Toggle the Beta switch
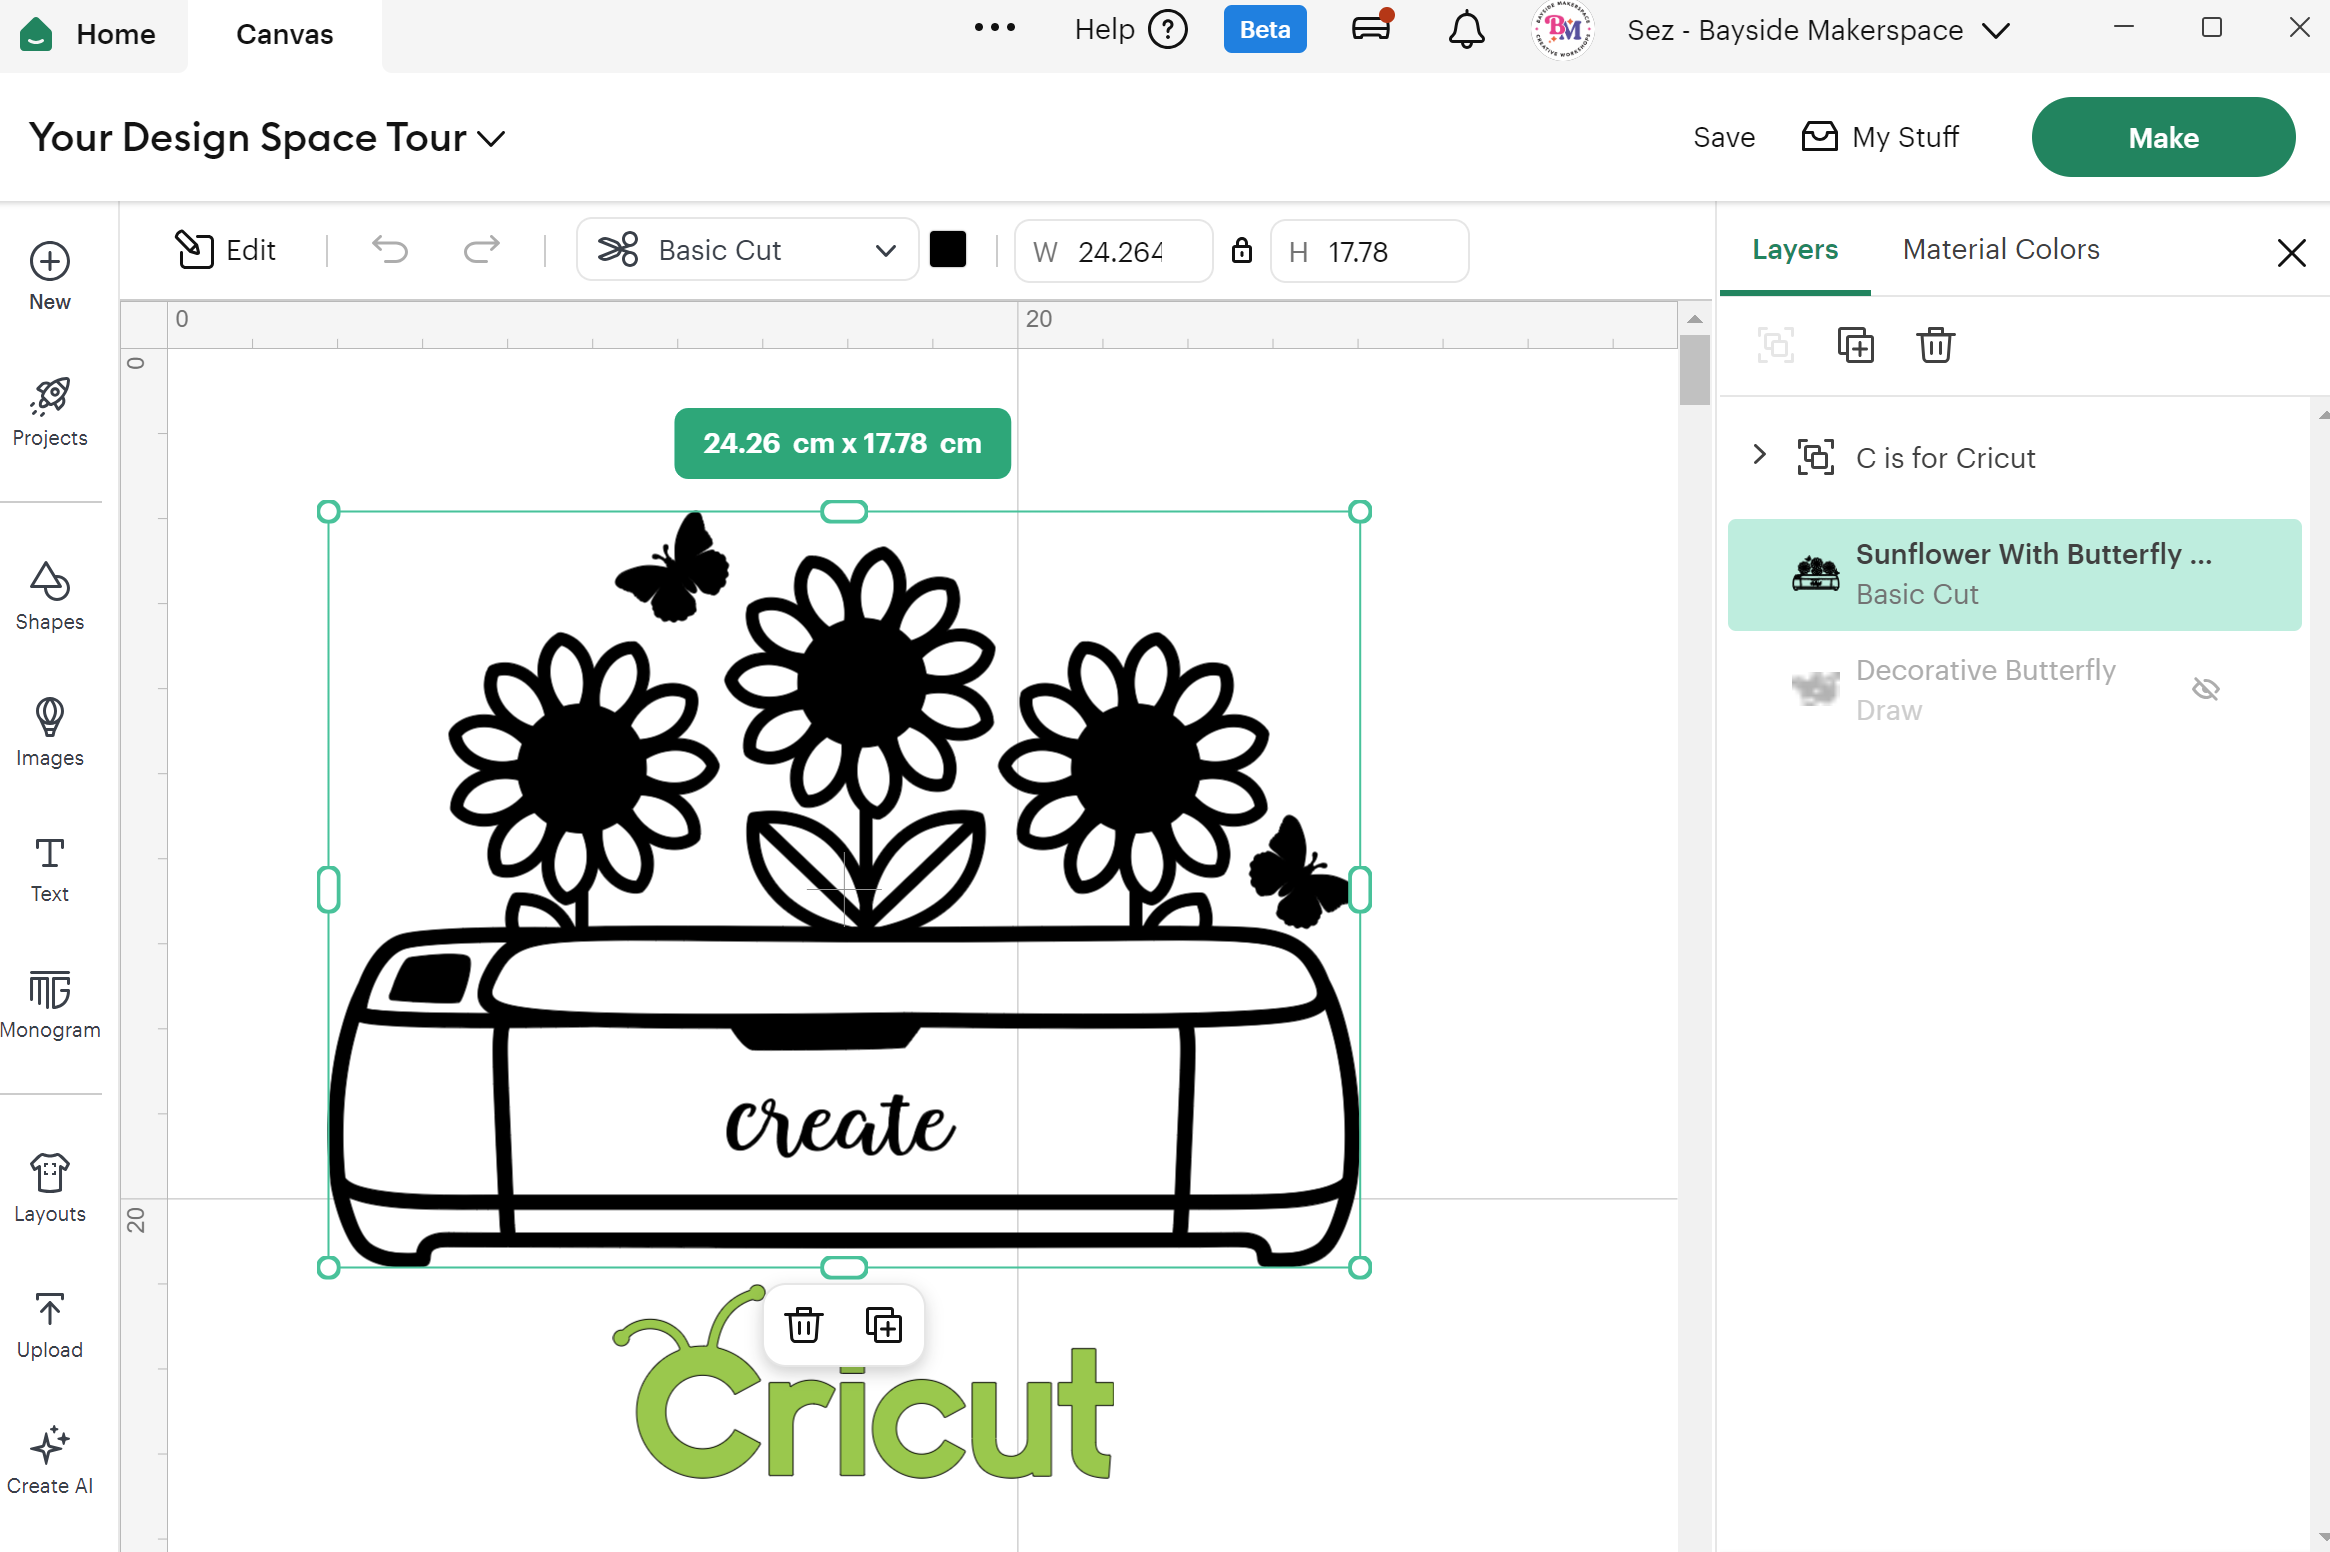The width and height of the screenshot is (2330, 1552). click(1264, 30)
